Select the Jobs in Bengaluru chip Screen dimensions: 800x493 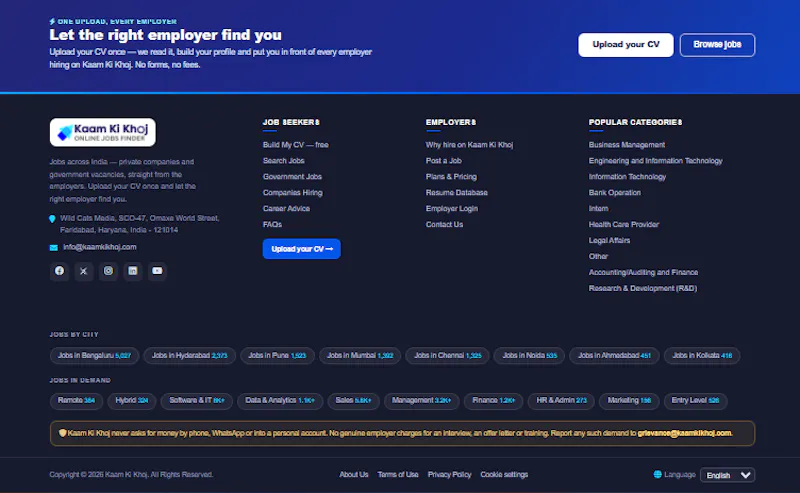point(94,355)
